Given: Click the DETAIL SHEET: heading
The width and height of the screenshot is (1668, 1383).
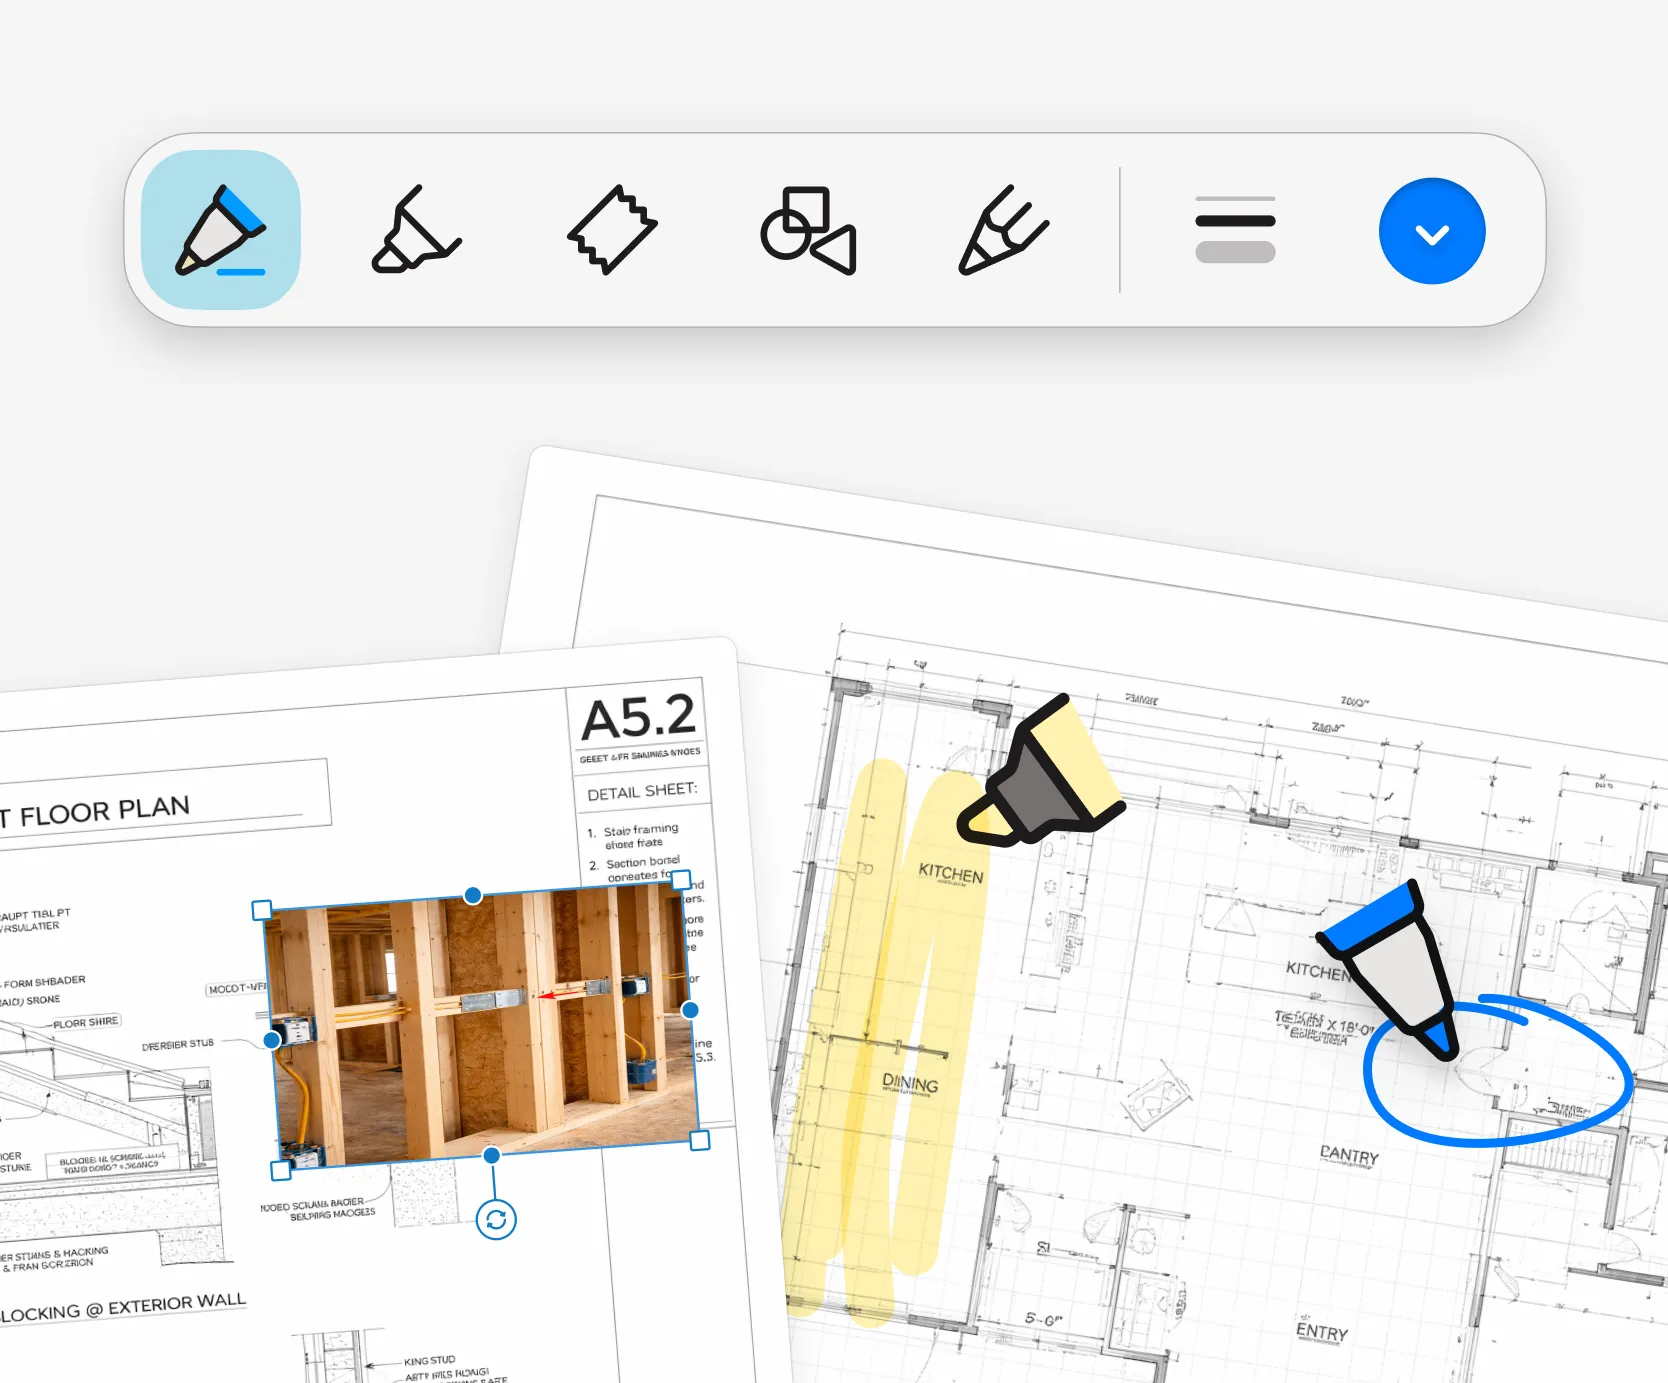Looking at the screenshot, I should [x=642, y=791].
